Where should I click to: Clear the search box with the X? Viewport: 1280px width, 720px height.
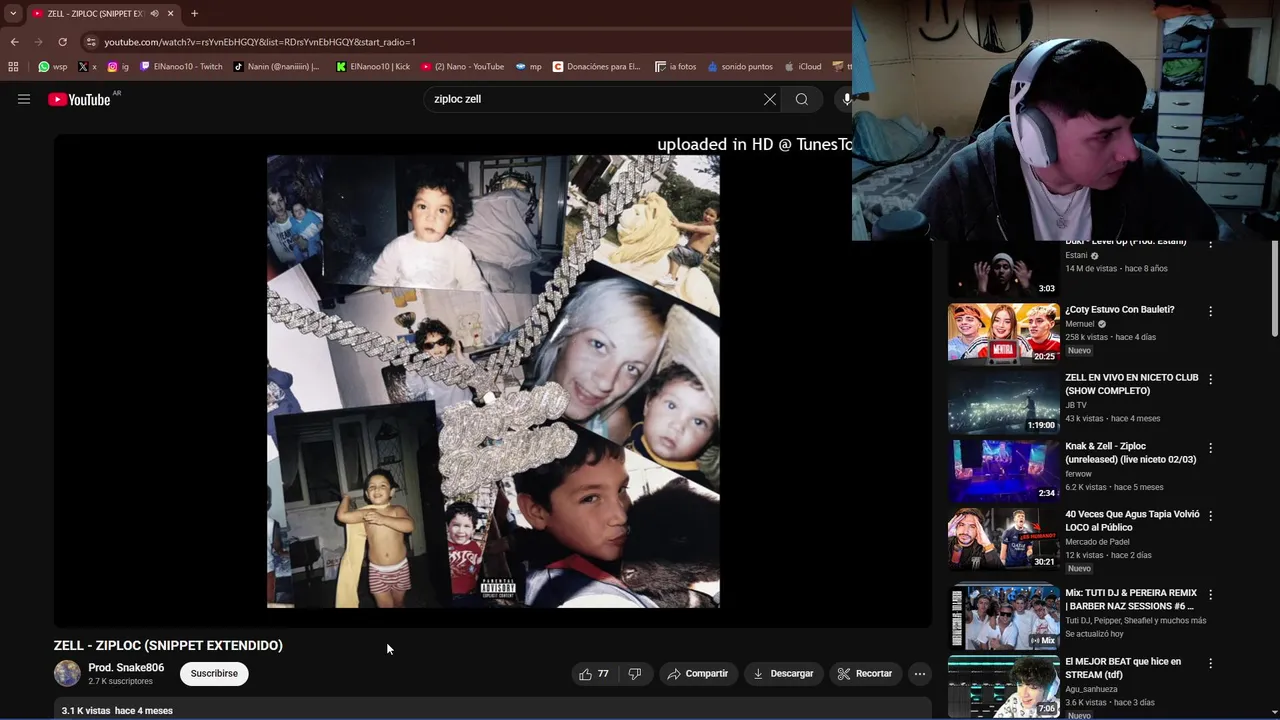point(769,99)
